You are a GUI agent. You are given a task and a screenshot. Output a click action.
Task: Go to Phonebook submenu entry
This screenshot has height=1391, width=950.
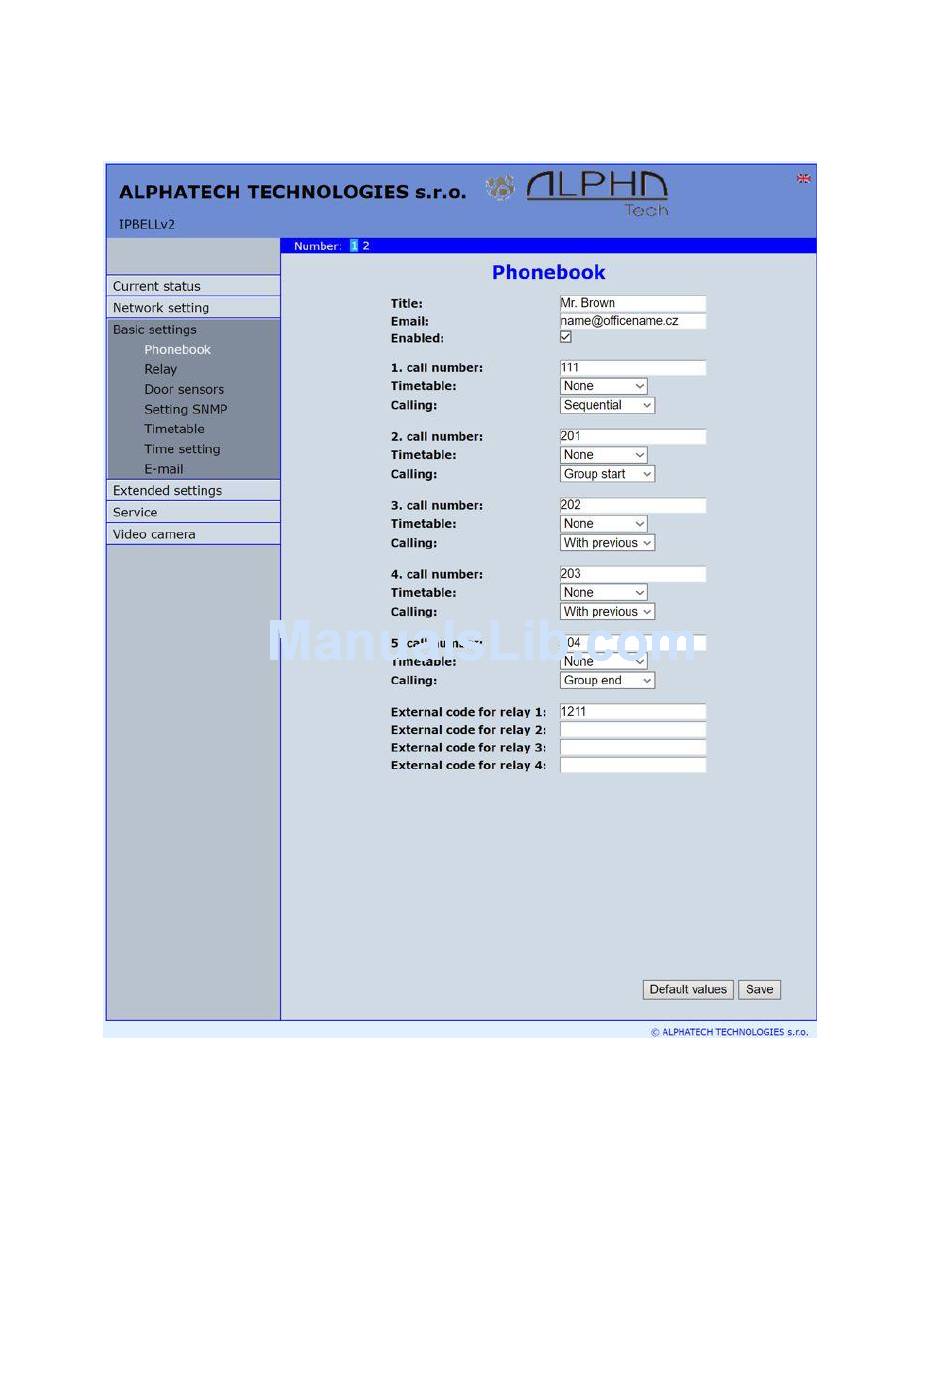[177, 350]
